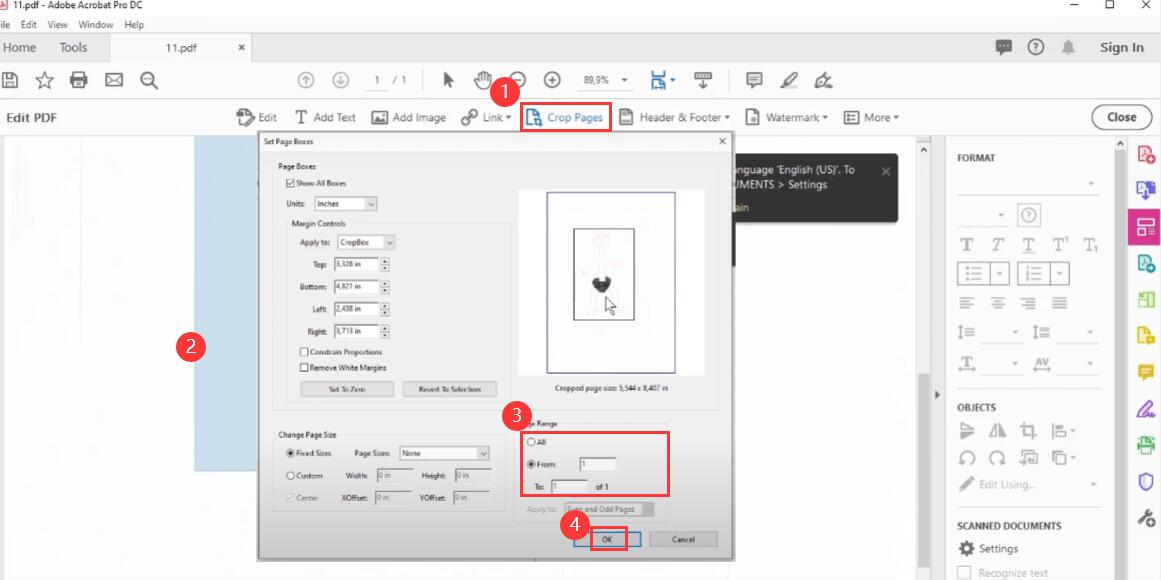The image size is (1161, 580).
Task: Confirm cropping with the OK button
Action: coord(607,539)
